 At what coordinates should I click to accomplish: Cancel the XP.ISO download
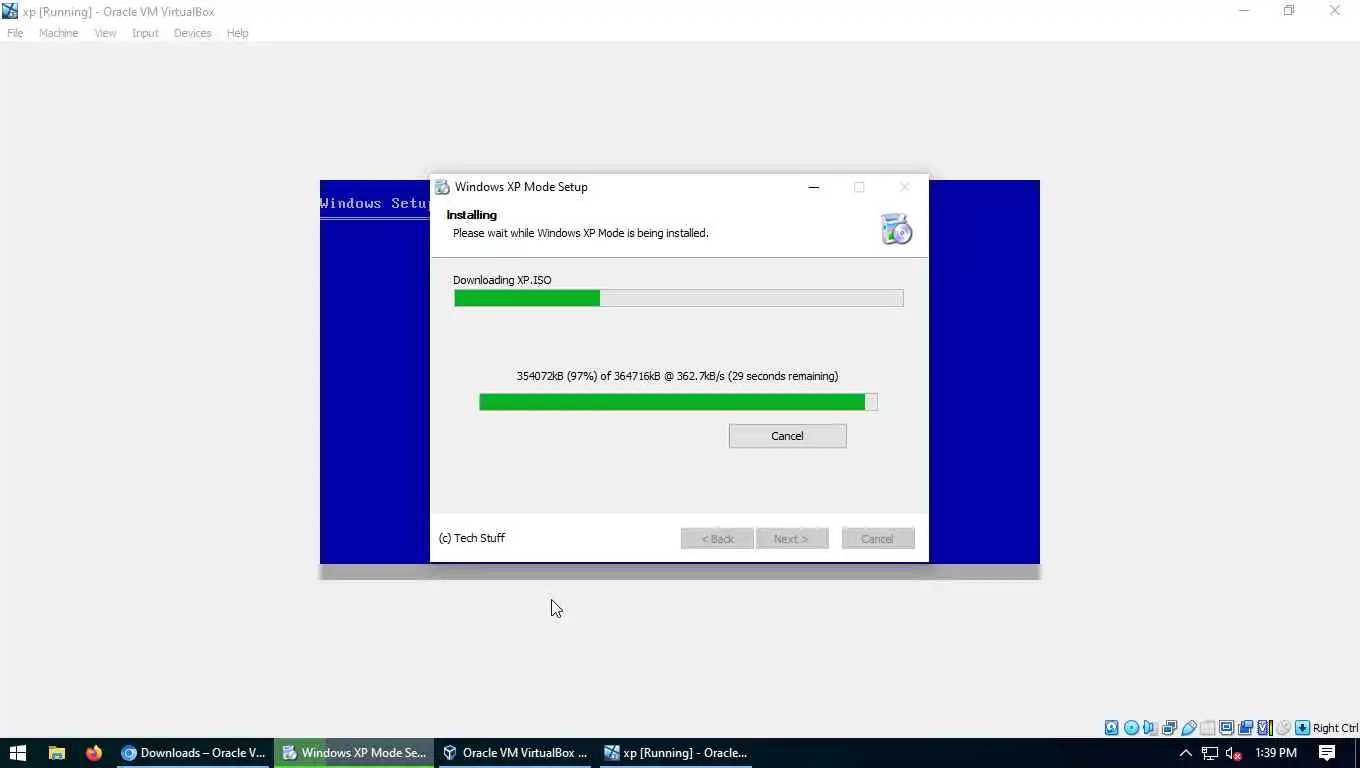pyautogui.click(x=787, y=436)
